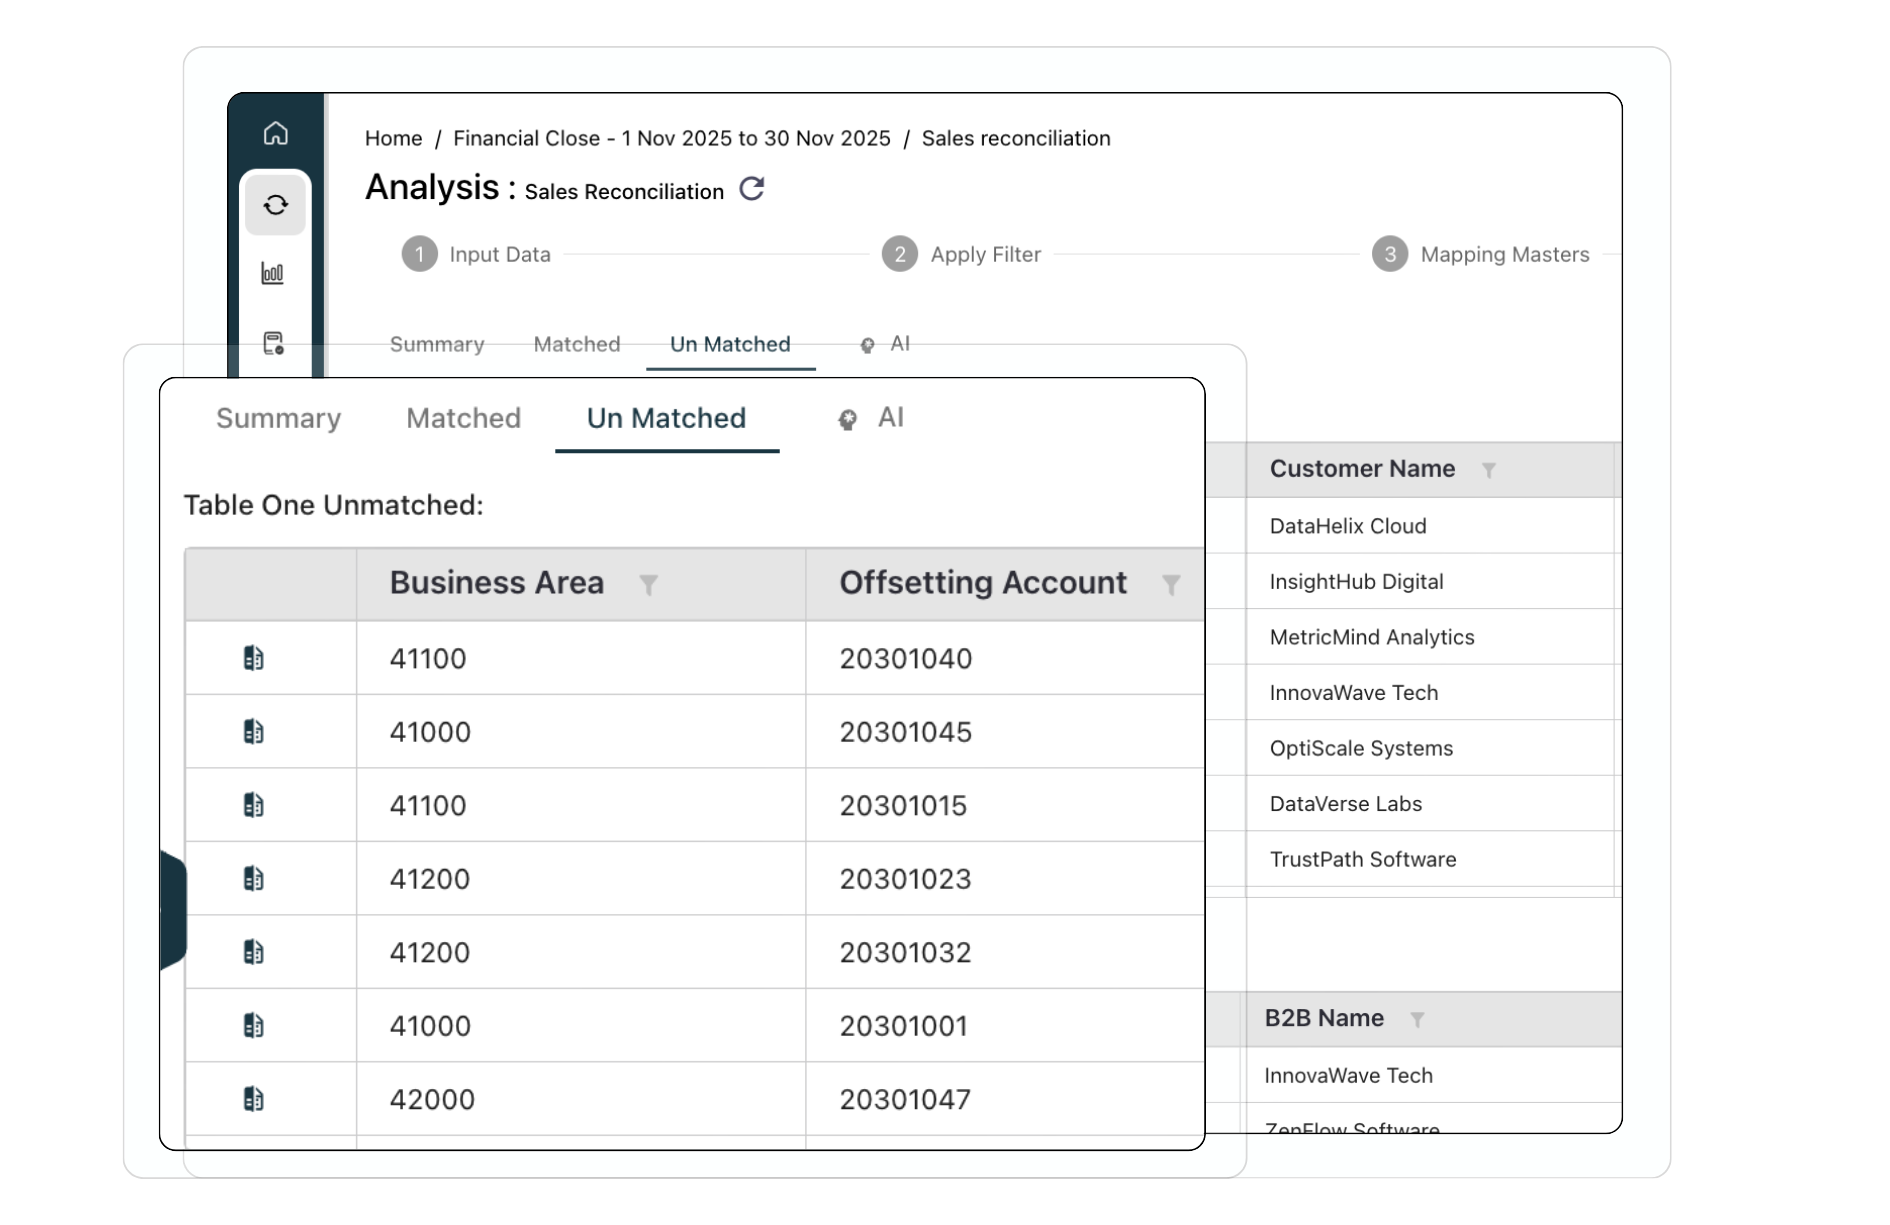Switch to the Summary tab in front panel
The height and width of the screenshot is (1225, 1890).
point(278,418)
